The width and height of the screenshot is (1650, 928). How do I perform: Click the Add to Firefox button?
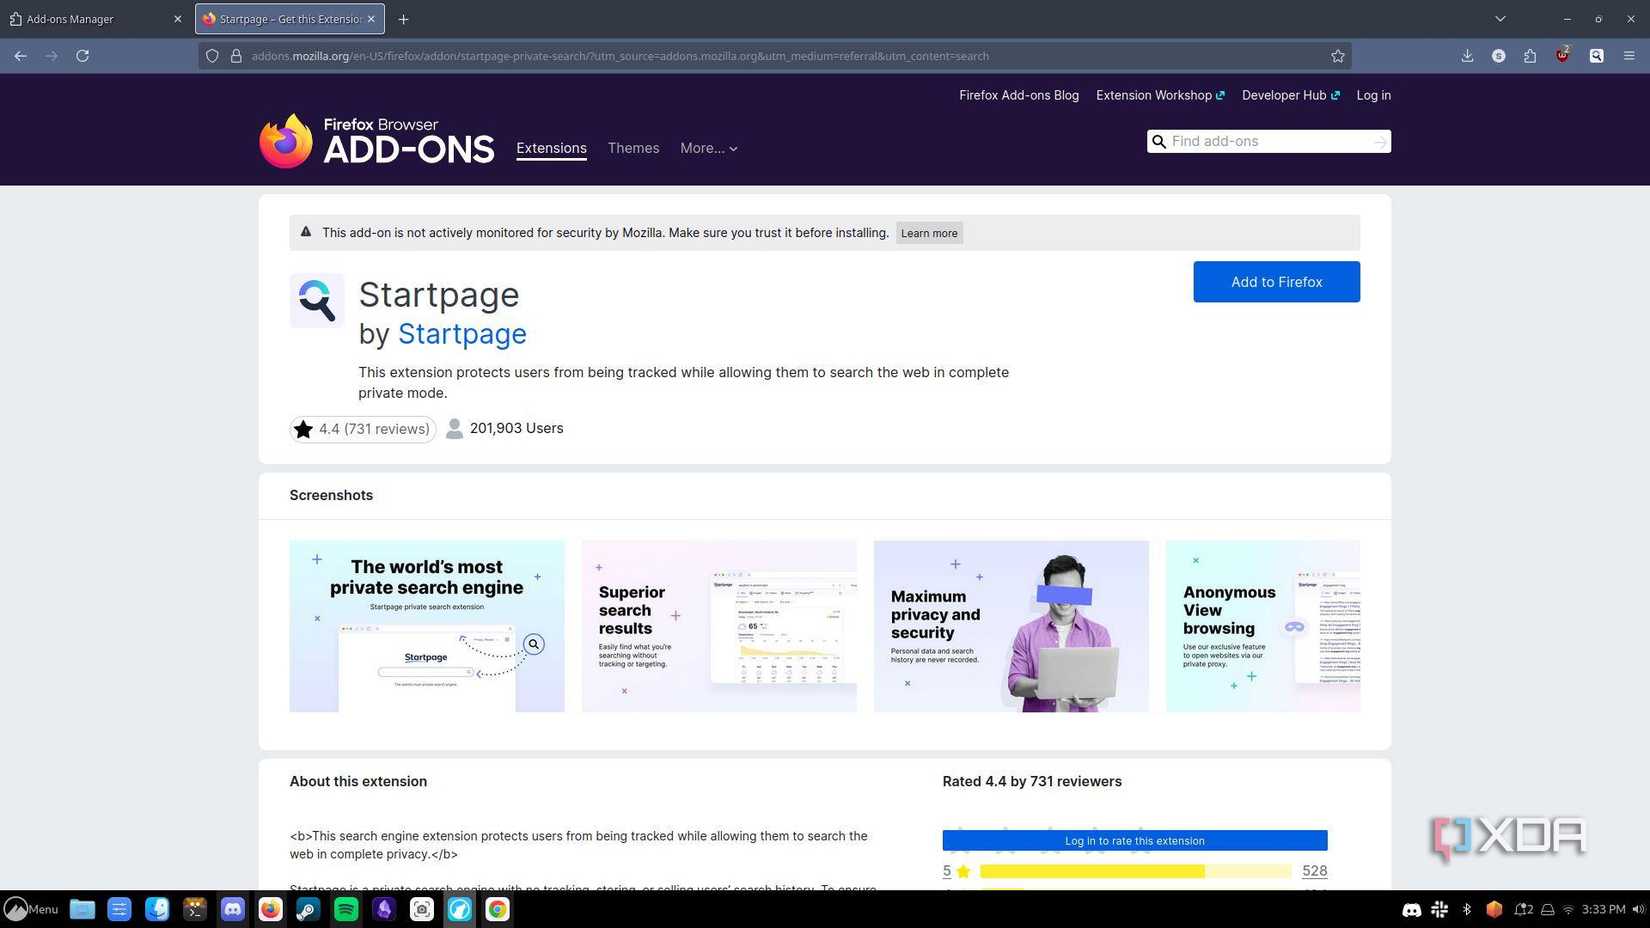pos(1276,282)
